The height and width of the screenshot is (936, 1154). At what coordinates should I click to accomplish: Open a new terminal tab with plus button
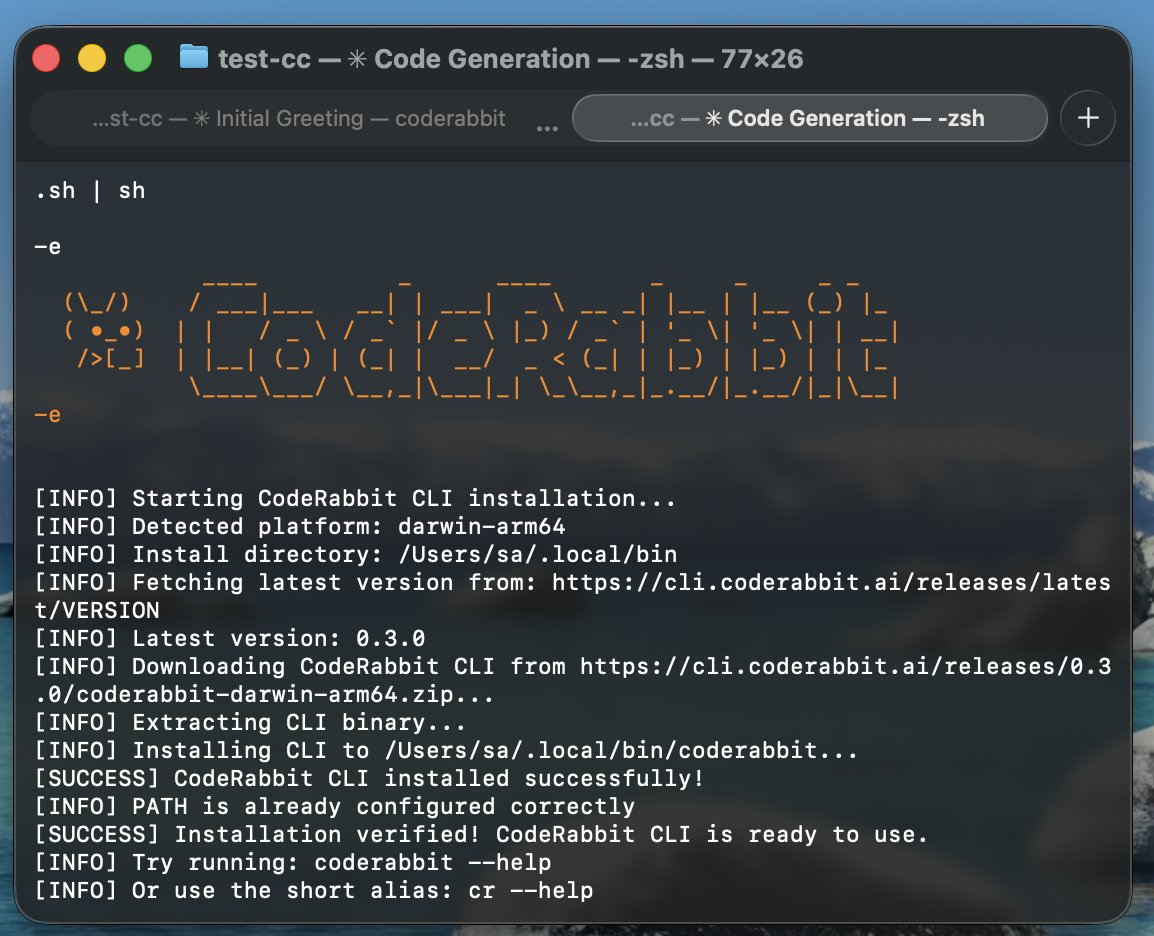1087,118
